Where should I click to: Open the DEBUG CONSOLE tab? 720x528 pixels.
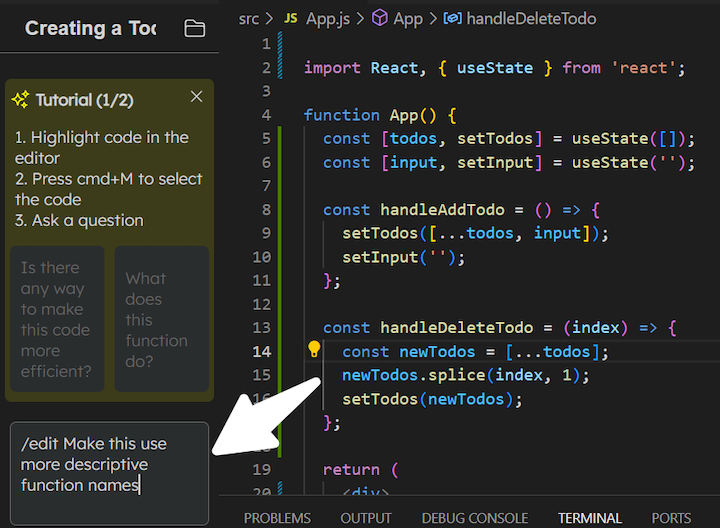474,518
